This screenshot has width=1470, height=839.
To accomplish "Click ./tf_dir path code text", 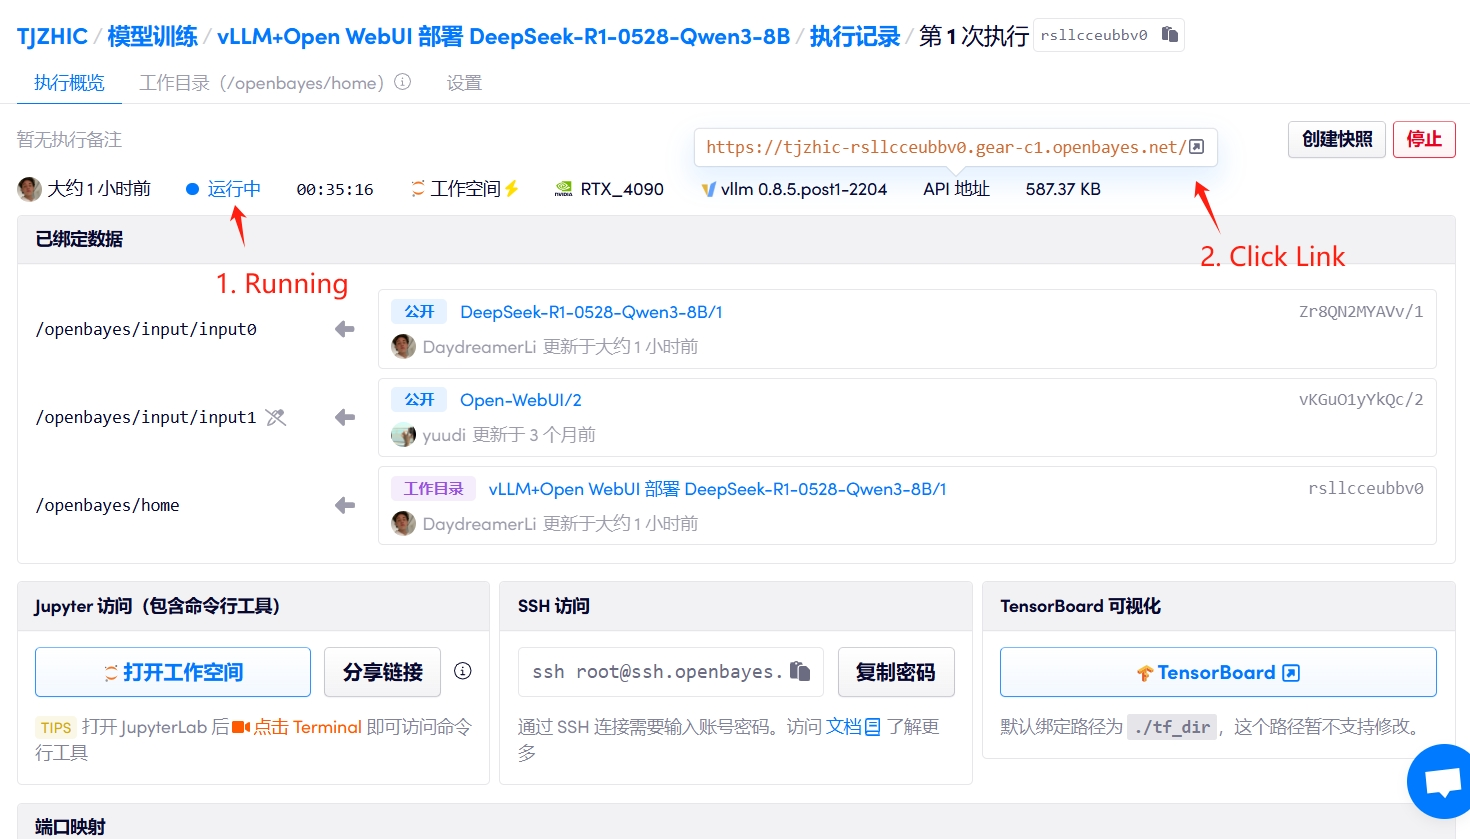I will tap(1172, 727).
